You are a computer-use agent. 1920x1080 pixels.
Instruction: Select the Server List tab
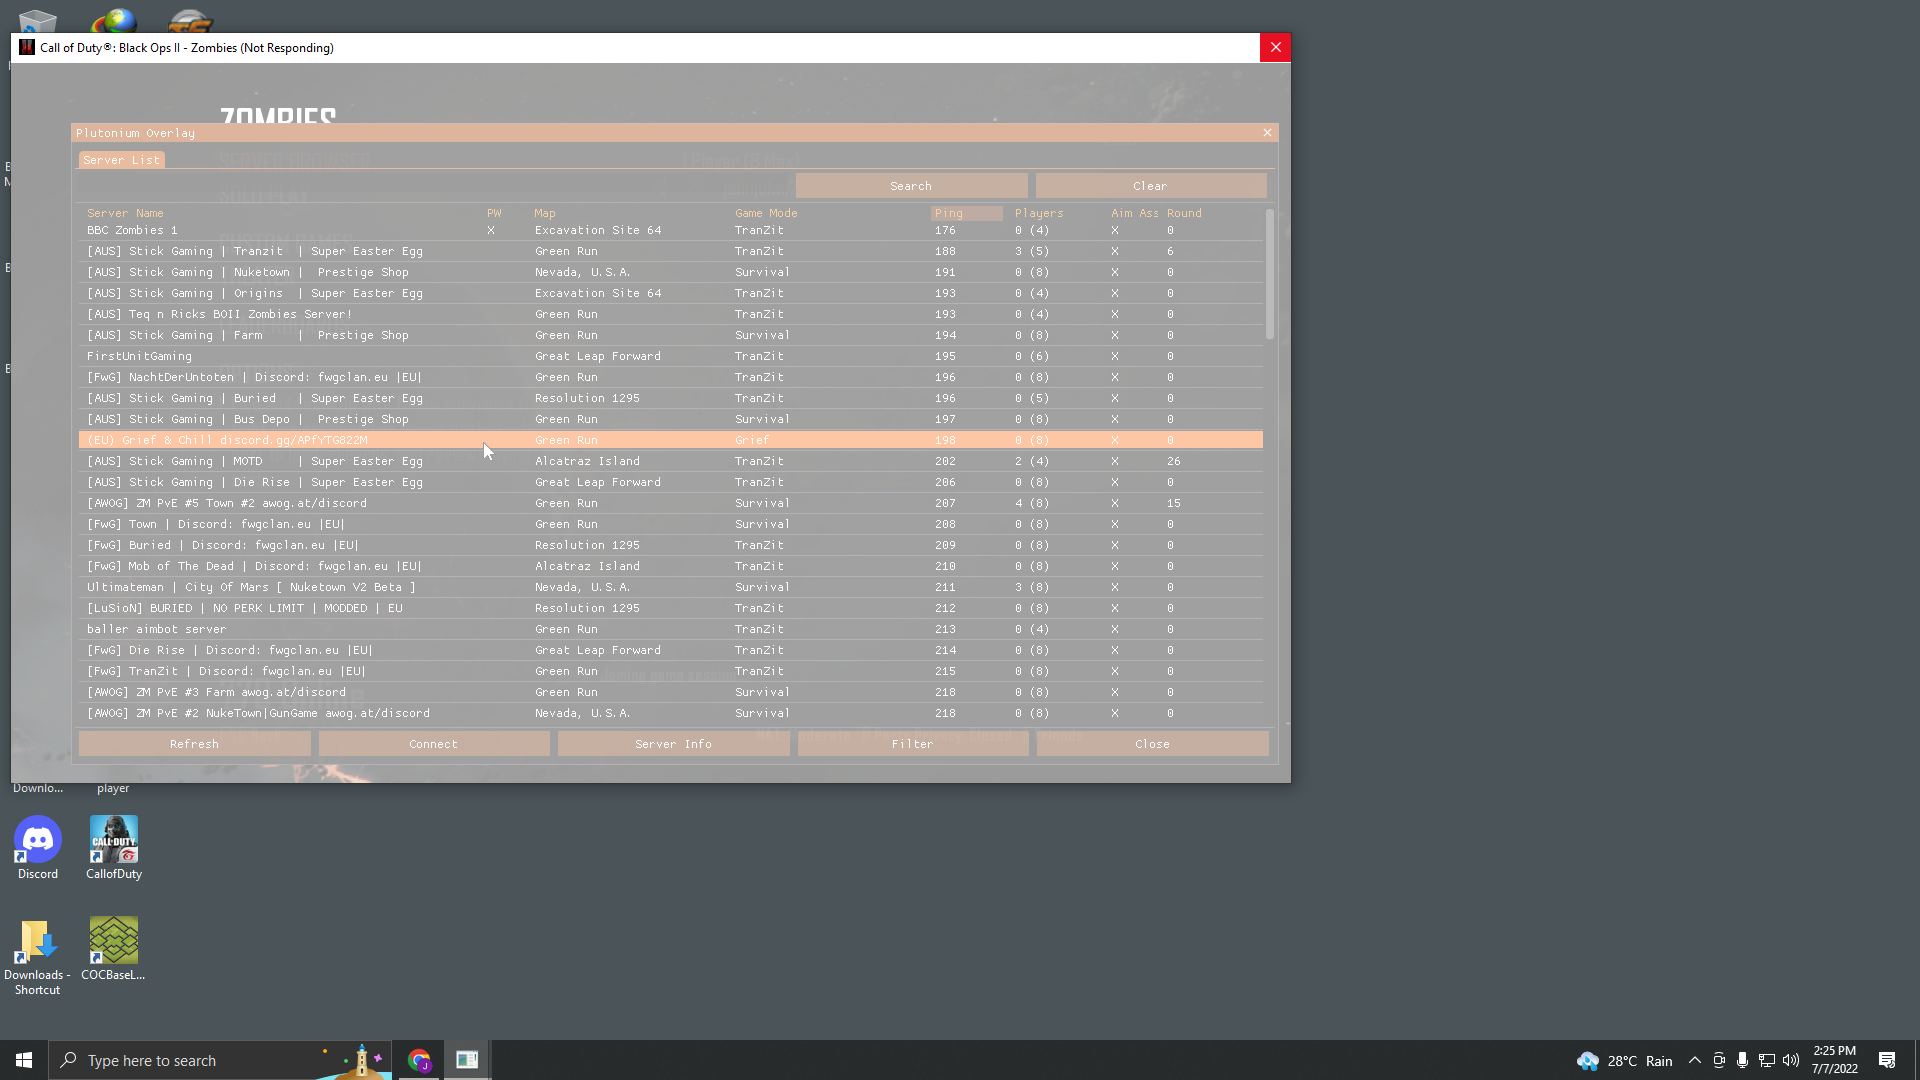pyautogui.click(x=121, y=160)
